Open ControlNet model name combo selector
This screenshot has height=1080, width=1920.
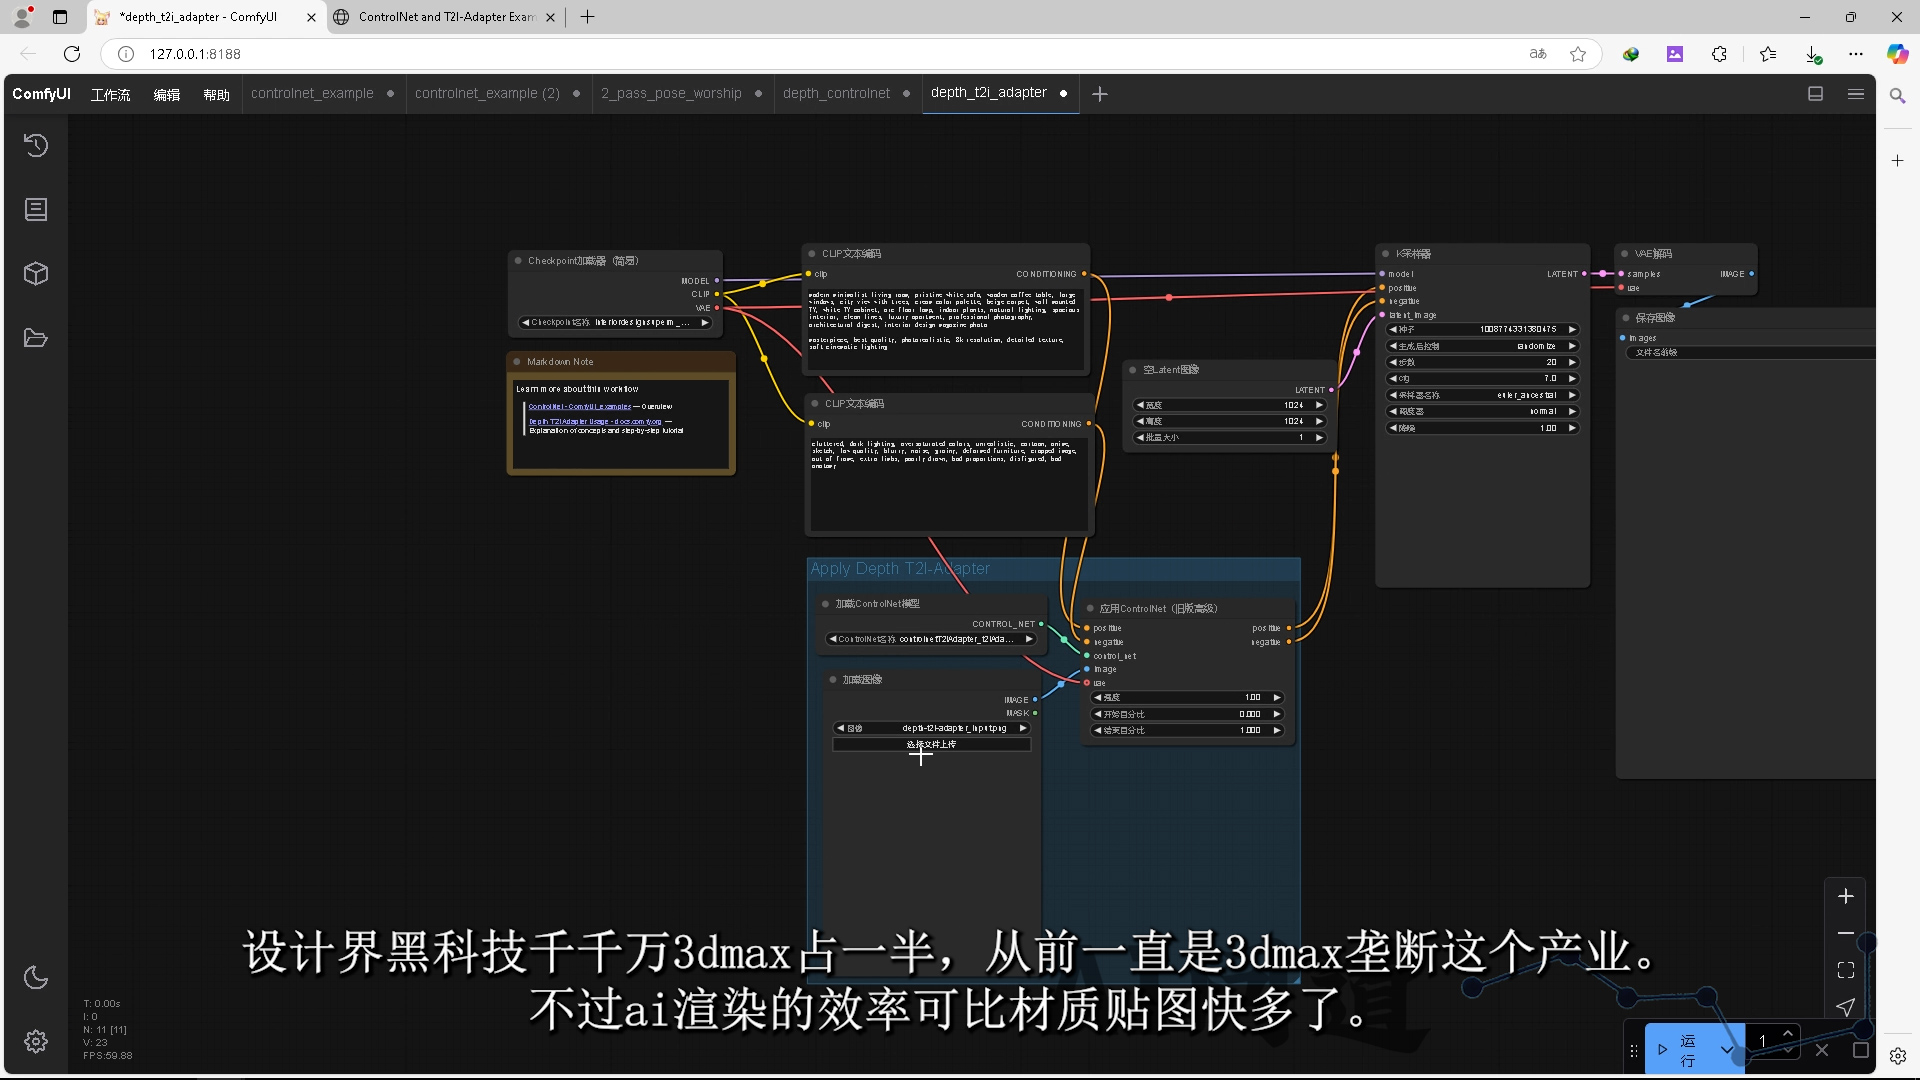coord(930,639)
